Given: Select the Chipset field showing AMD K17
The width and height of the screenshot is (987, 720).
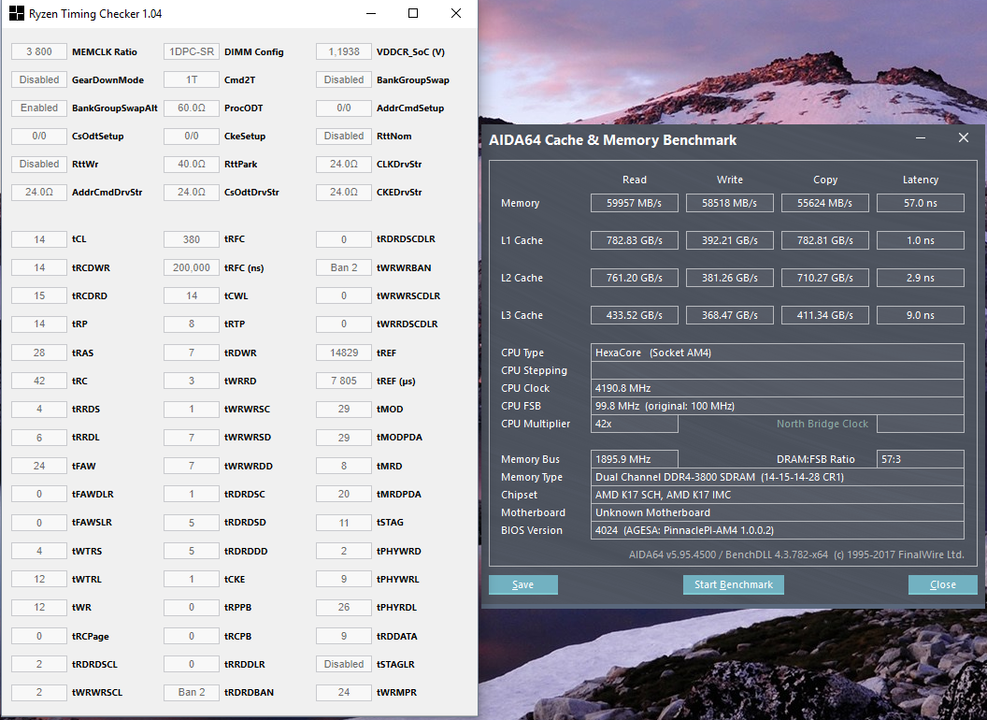Looking at the screenshot, I should [x=777, y=495].
